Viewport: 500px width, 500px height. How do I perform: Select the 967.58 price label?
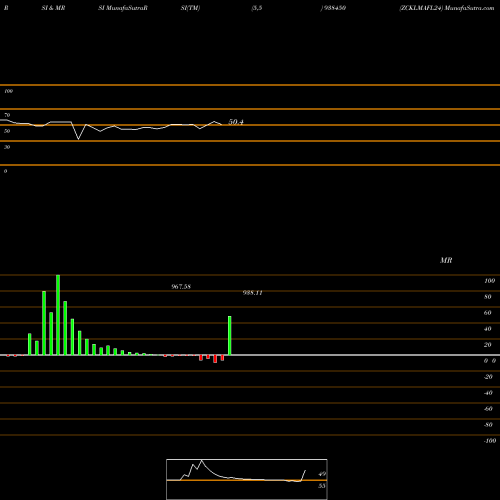181,287
